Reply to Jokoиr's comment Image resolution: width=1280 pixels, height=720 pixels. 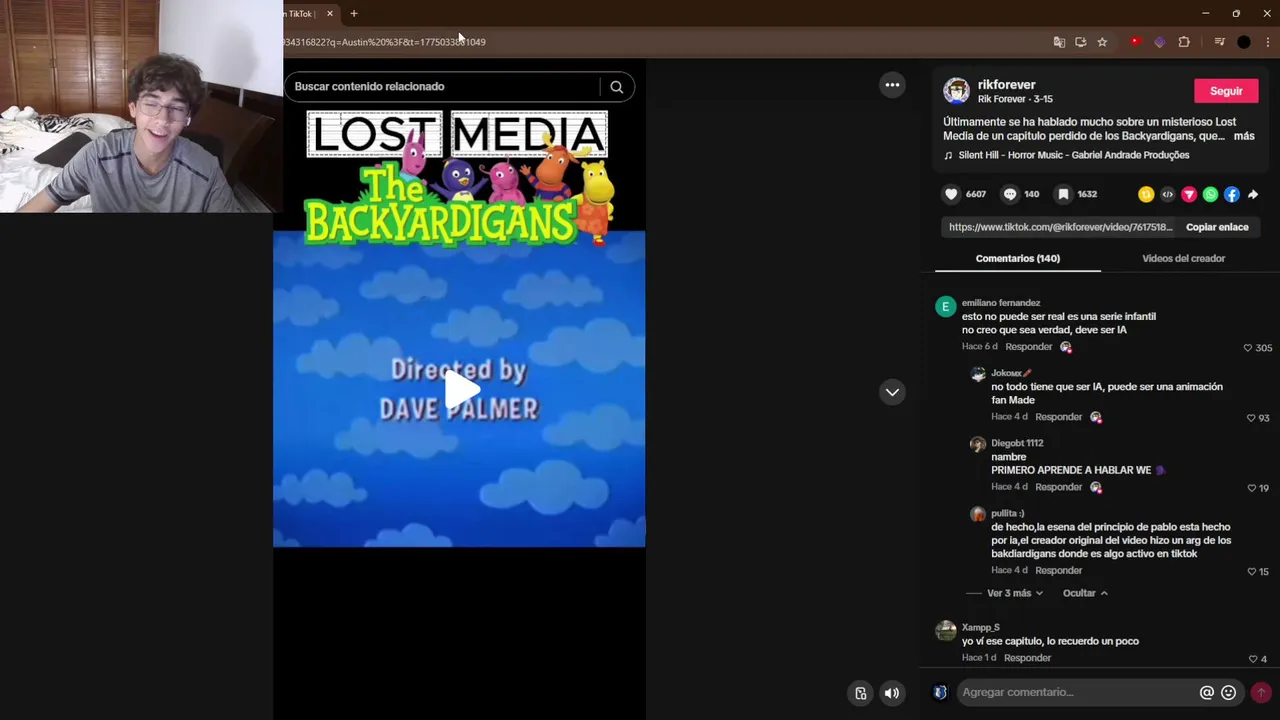[1059, 417]
